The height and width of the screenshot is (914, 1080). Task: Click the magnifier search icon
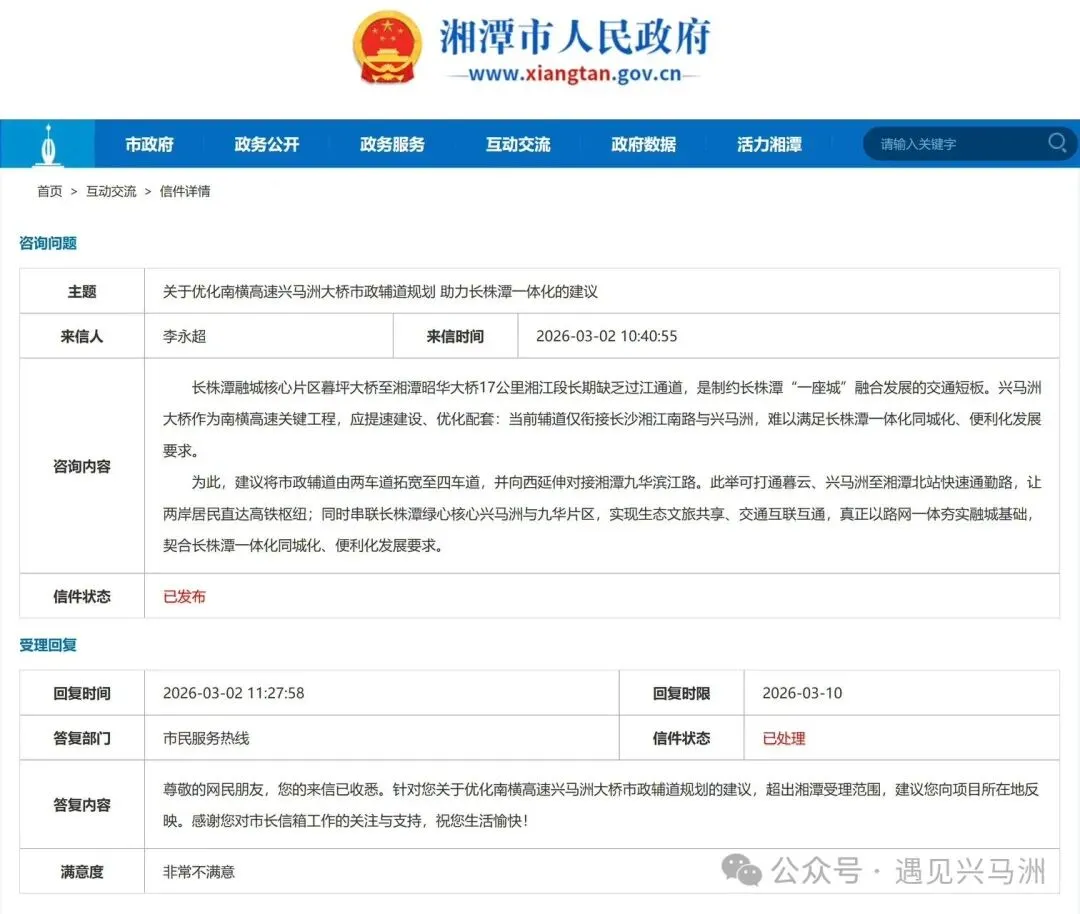[1057, 143]
